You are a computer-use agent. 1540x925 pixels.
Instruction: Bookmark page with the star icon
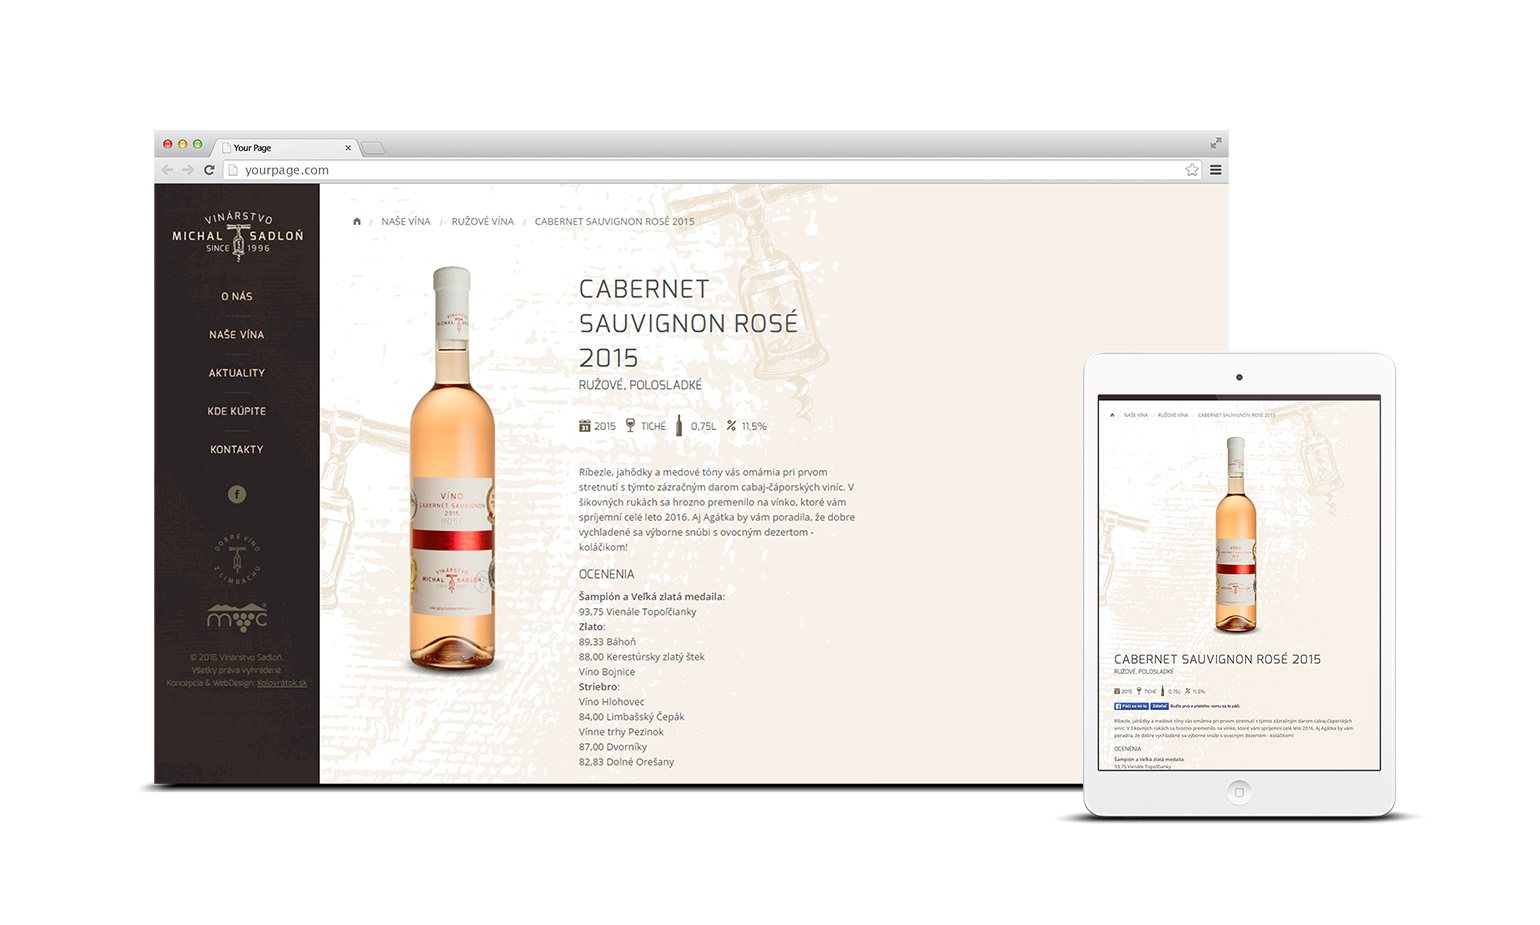pyautogui.click(x=1192, y=170)
